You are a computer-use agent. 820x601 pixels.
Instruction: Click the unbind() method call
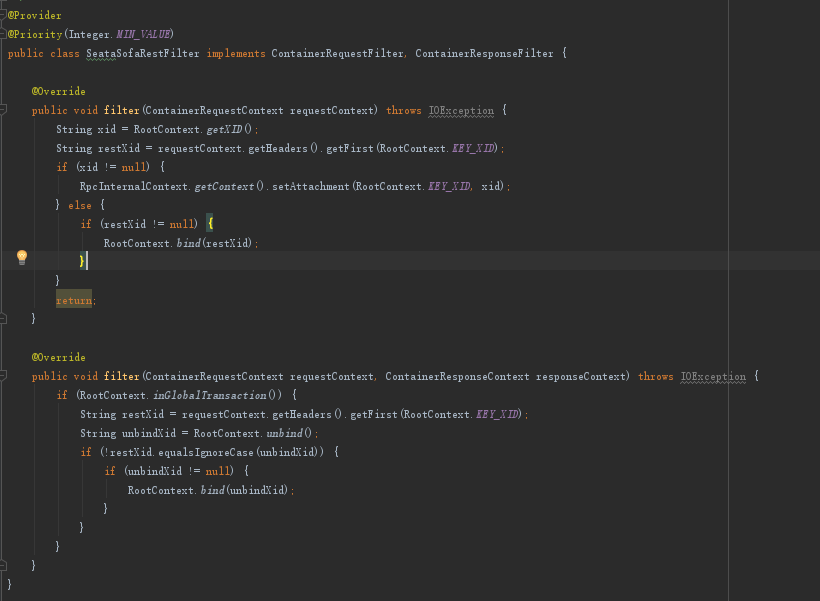(289, 433)
